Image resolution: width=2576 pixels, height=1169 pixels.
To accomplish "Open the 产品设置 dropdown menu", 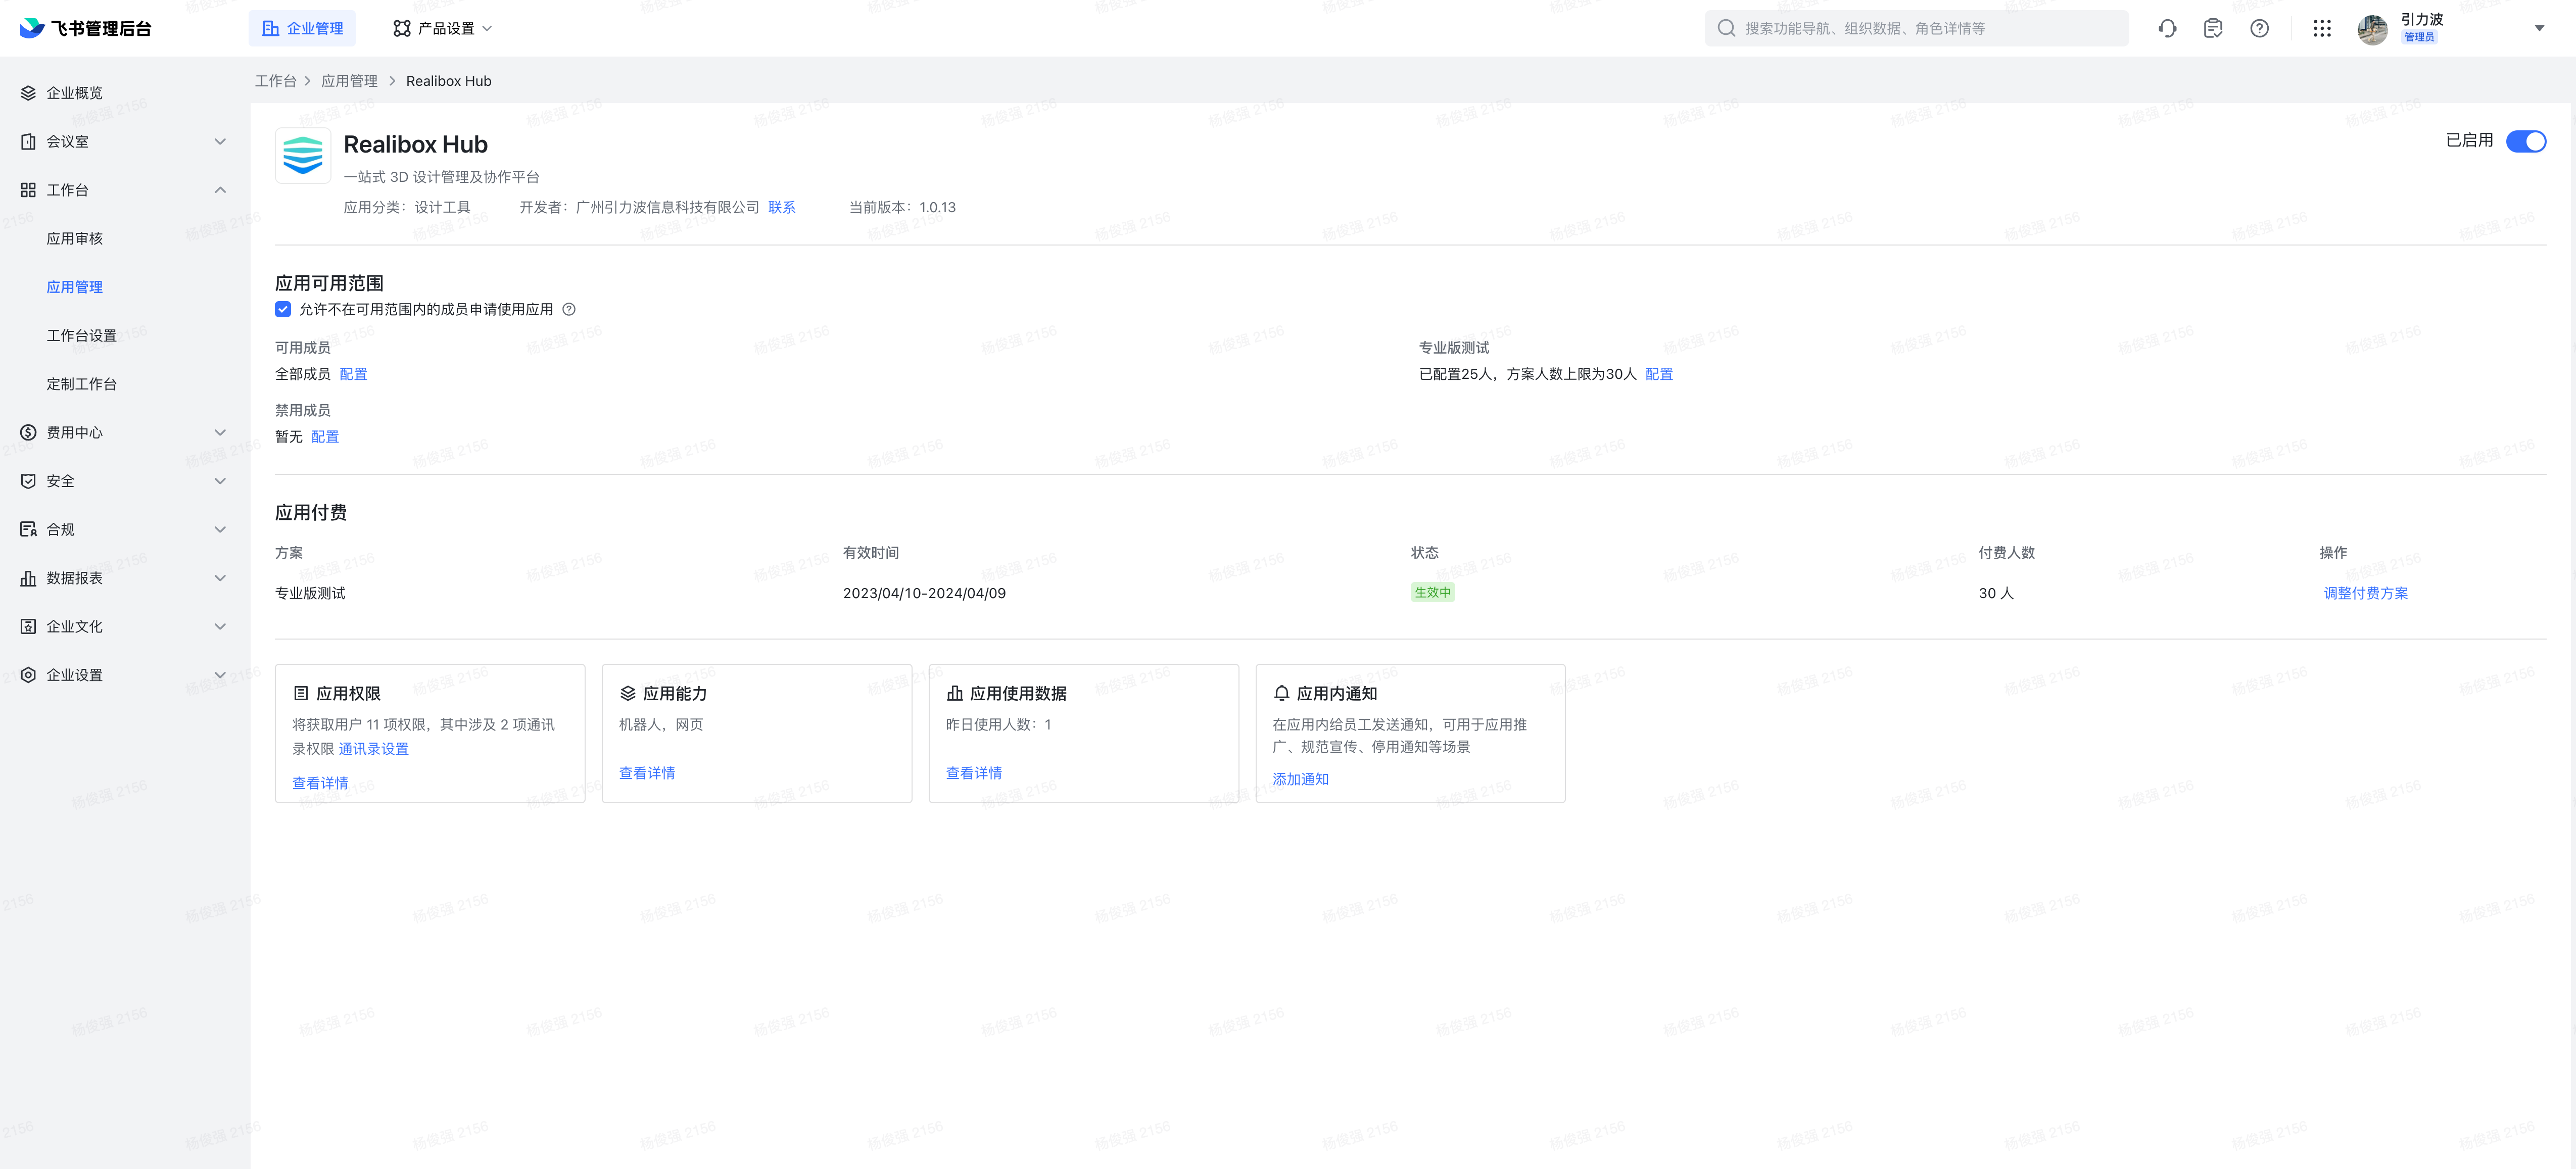I will [x=442, y=28].
